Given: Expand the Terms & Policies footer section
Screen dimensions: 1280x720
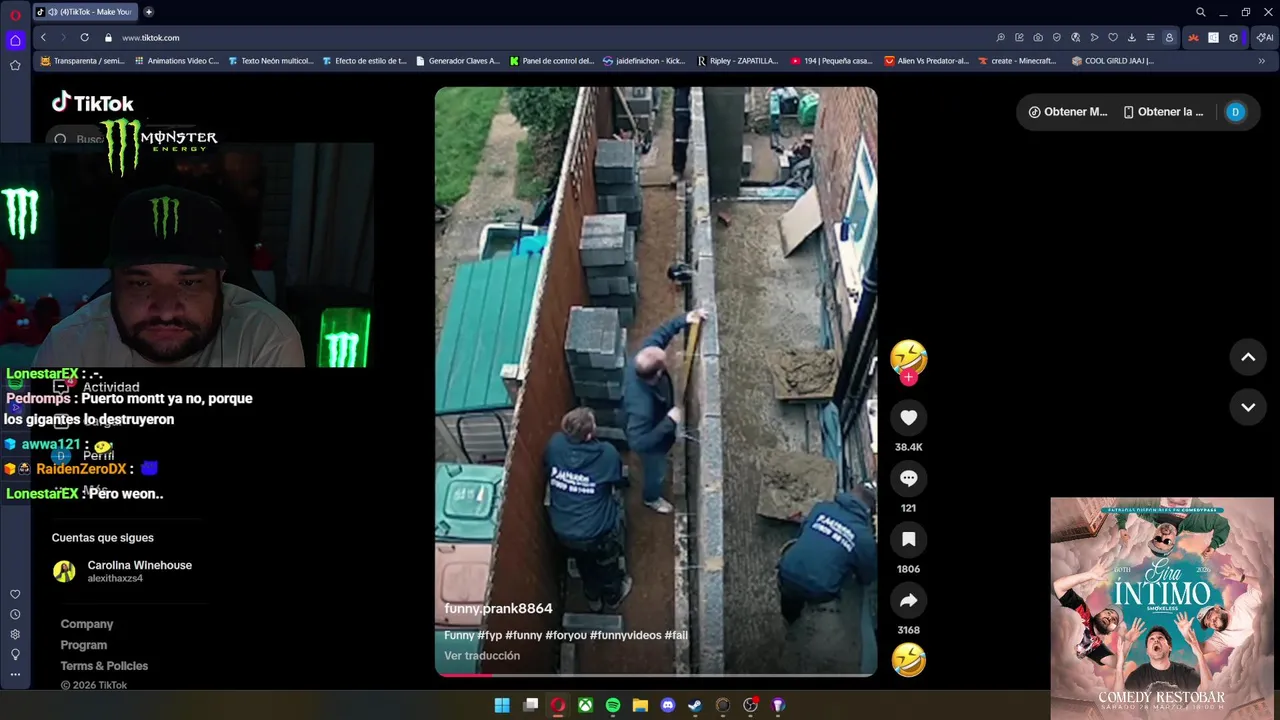Looking at the screenshot, I should (x=104, y=666).
